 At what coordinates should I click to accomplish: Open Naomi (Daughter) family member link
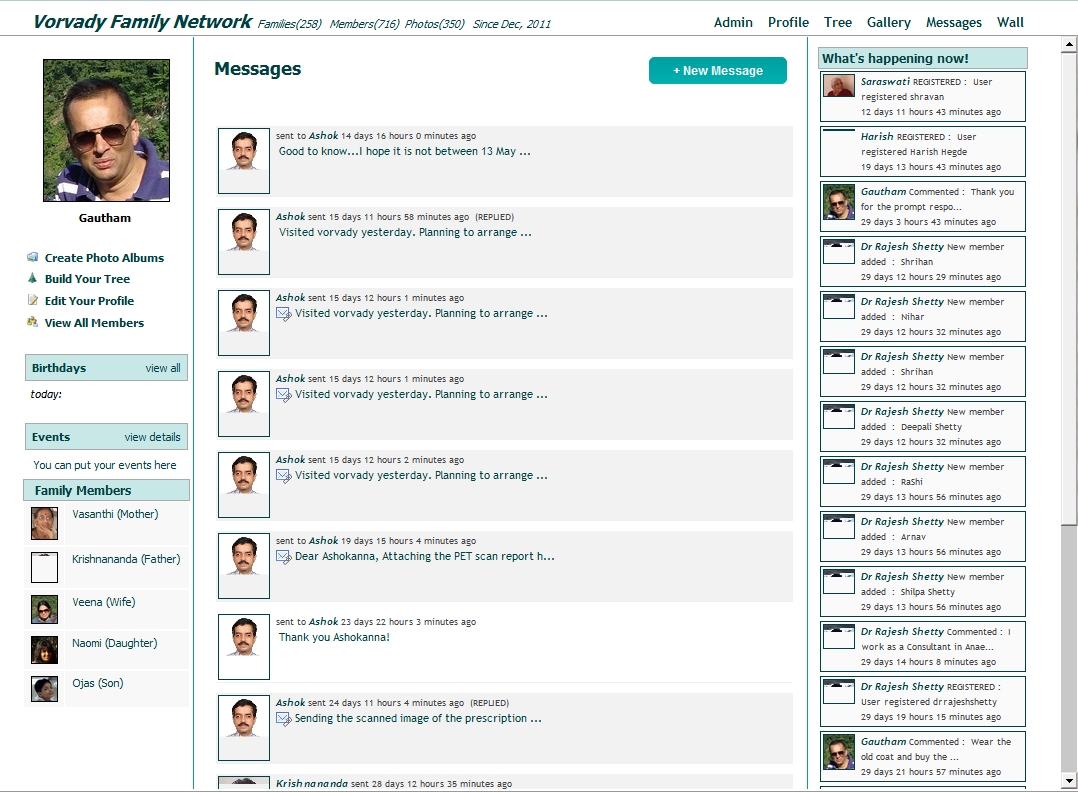114,643
